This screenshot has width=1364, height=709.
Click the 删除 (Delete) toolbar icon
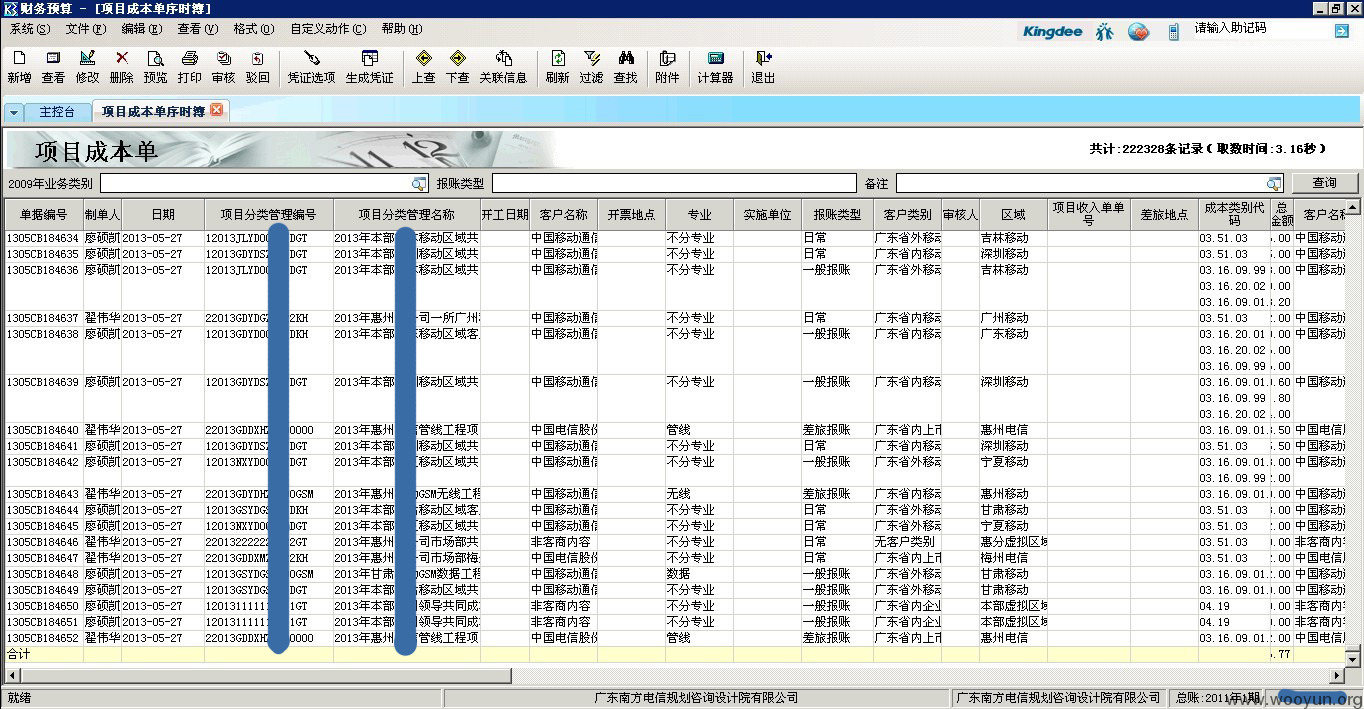122,67
